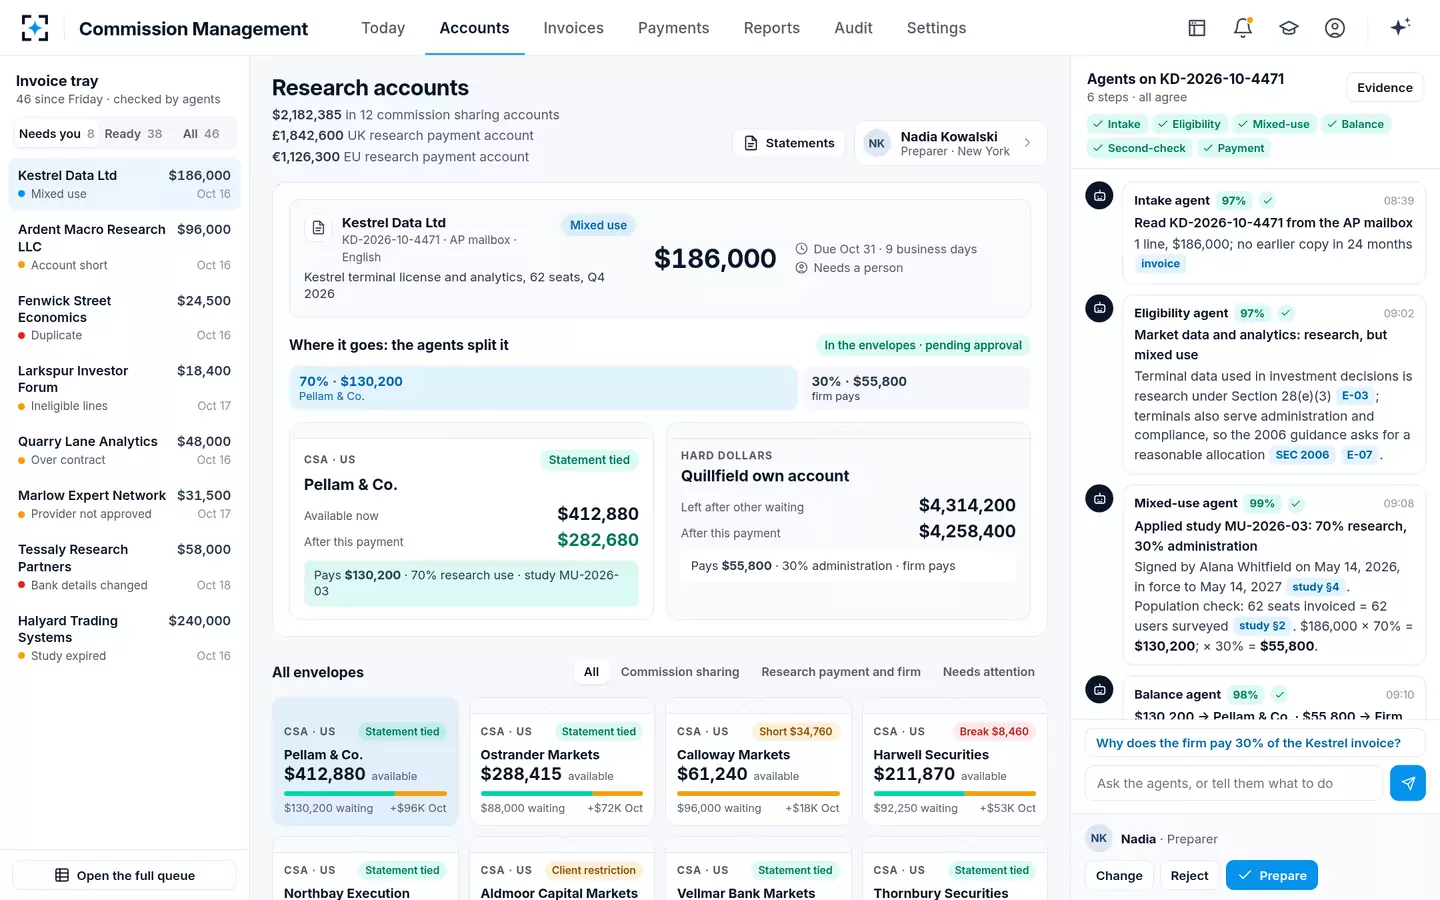Click the Reject button
The image size is (1440, 900).
pyautogui.click(x=1189, y=875)
